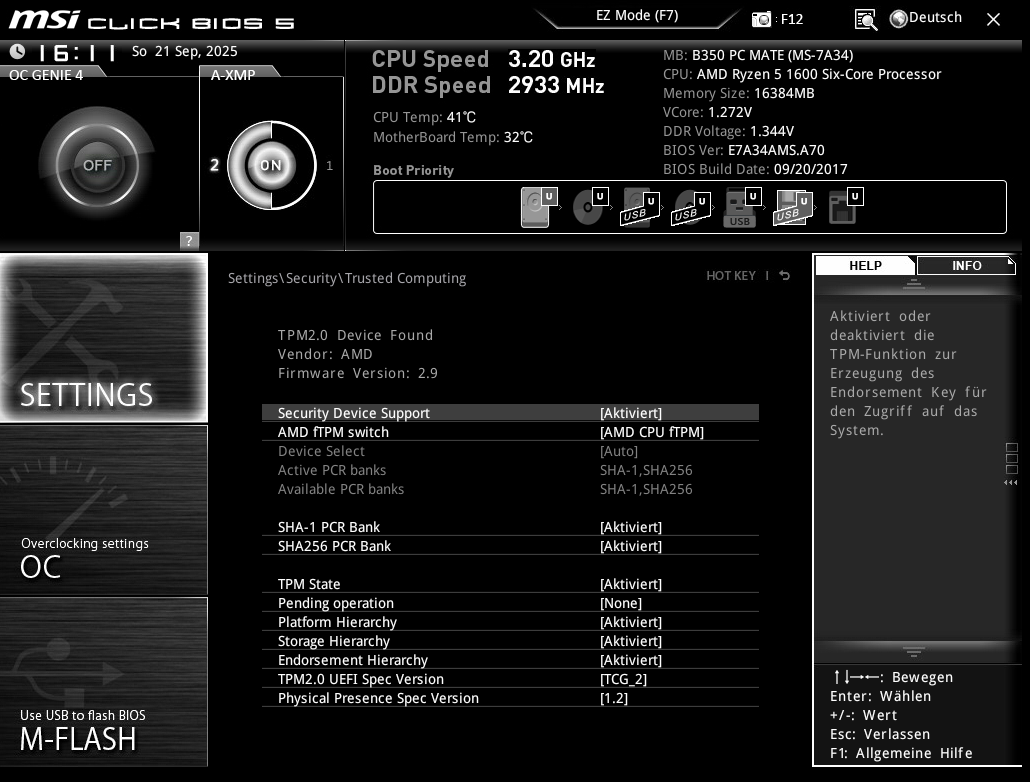
Task: Open the M-FLASH section
Action: [x=104, y=682]
